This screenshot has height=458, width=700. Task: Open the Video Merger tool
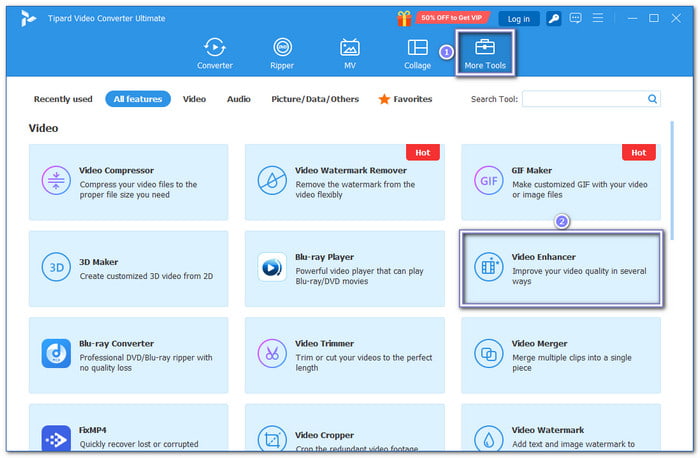click(561, 355)
